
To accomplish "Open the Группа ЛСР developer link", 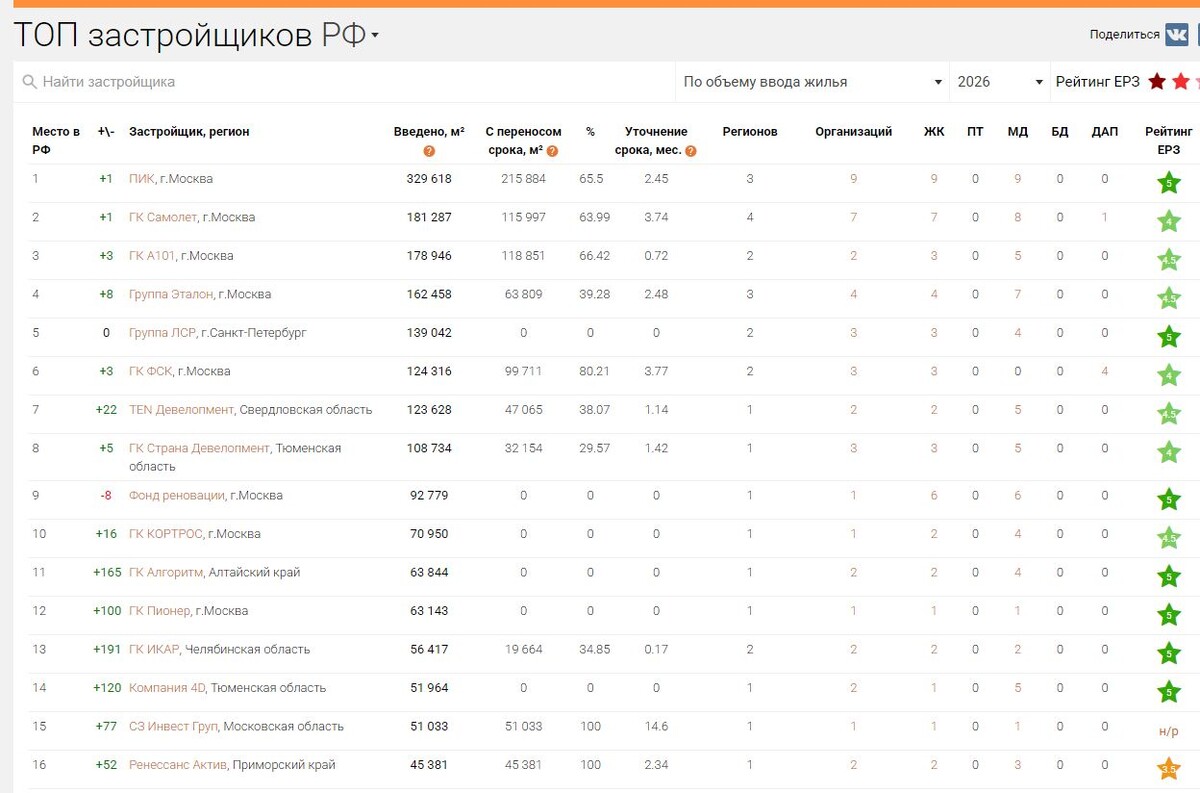I will pyautogui.click(x=162, y=333).
